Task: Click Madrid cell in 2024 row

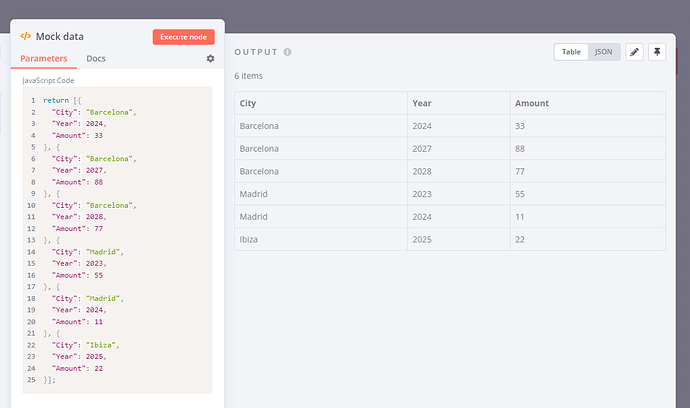Action: pyautogui.click(x=321, y=217)
